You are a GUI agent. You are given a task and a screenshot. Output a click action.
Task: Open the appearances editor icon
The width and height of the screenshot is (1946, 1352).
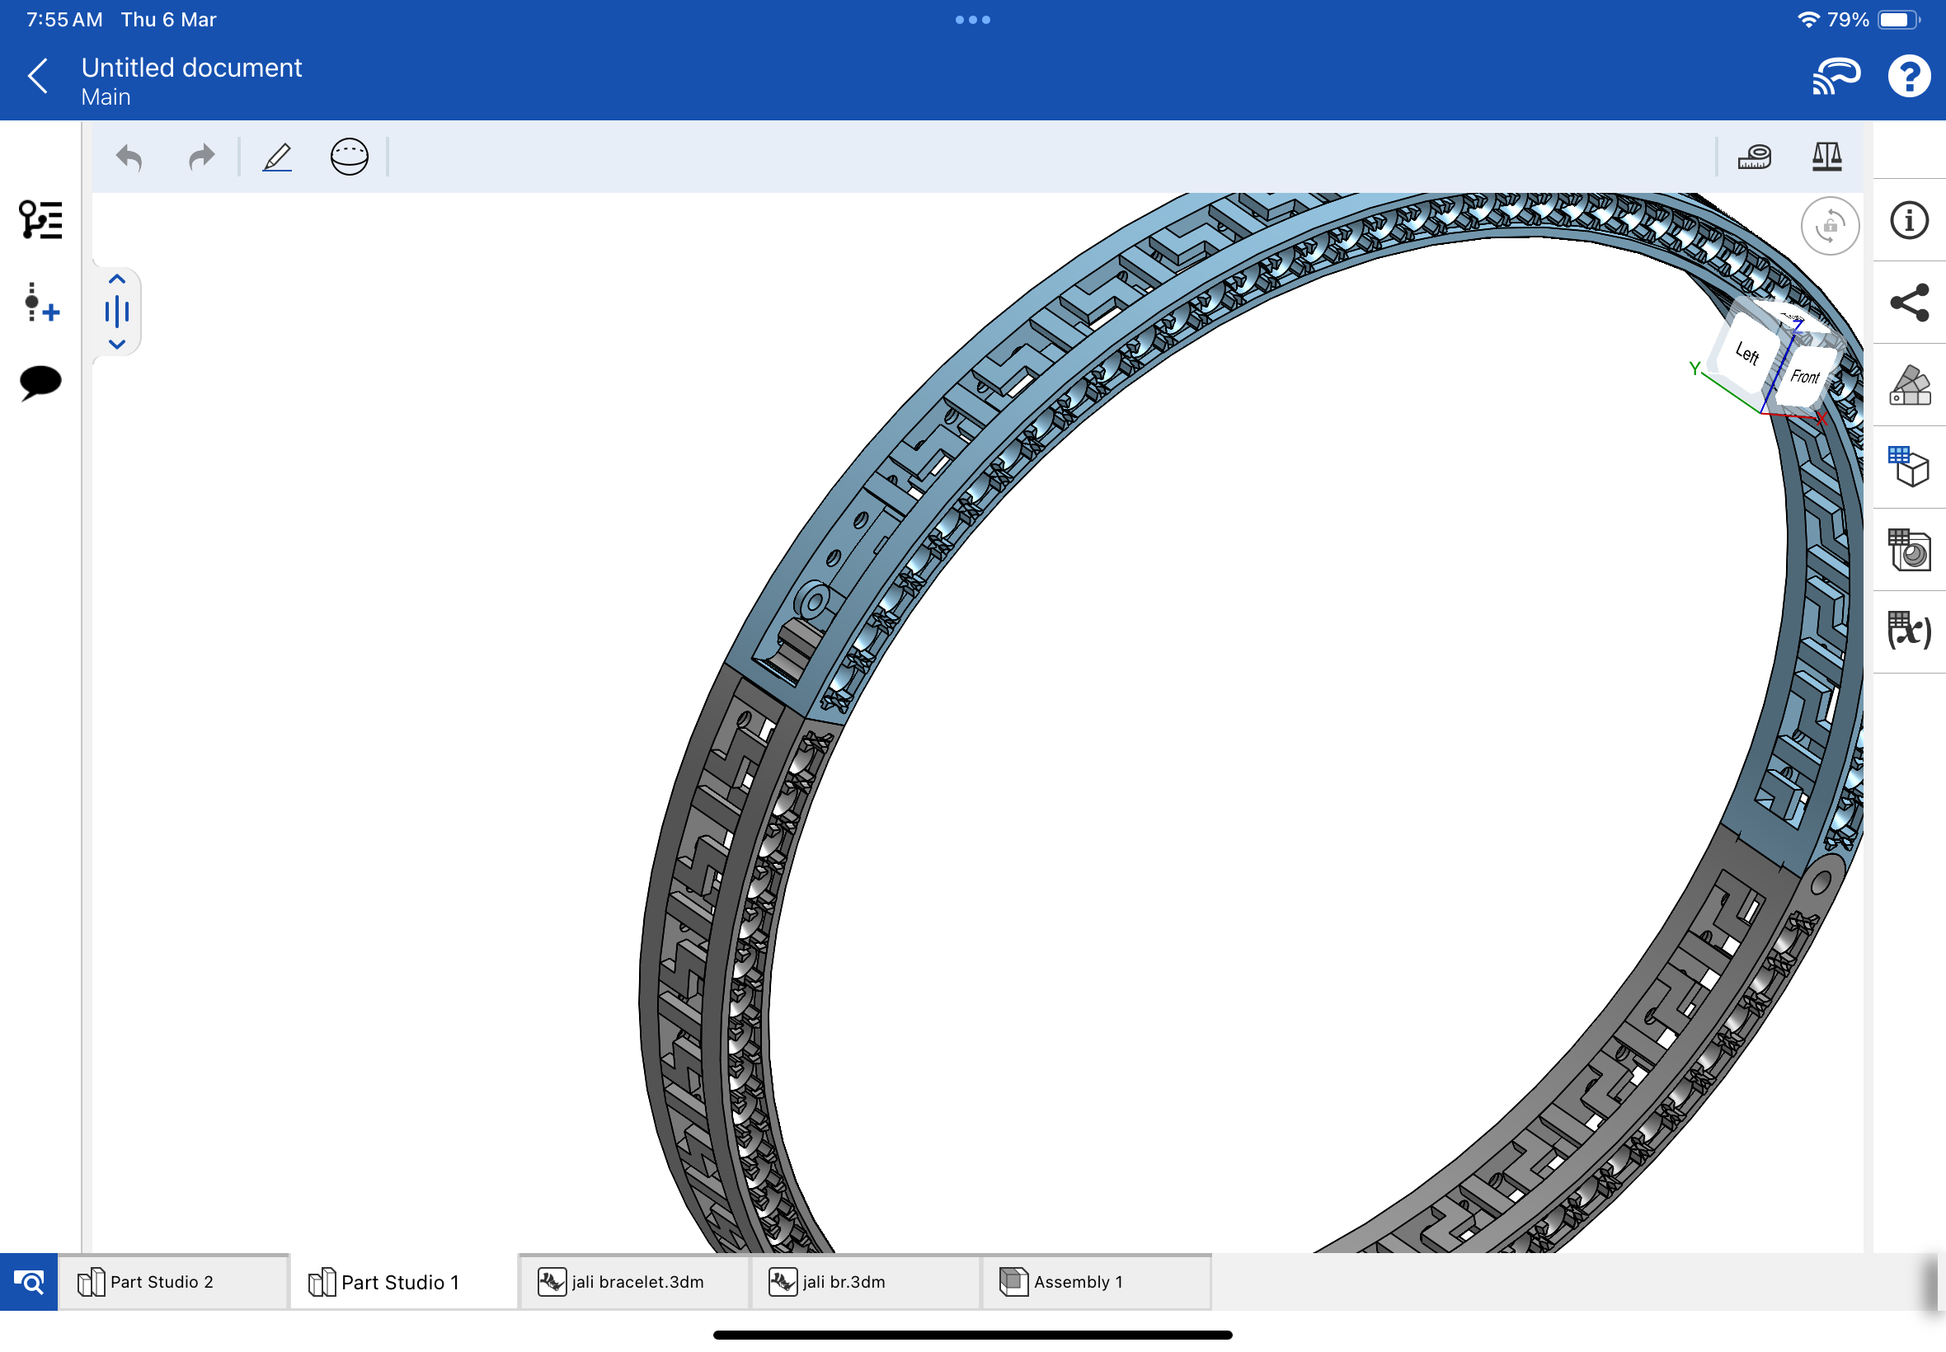tap(1908, 385)
